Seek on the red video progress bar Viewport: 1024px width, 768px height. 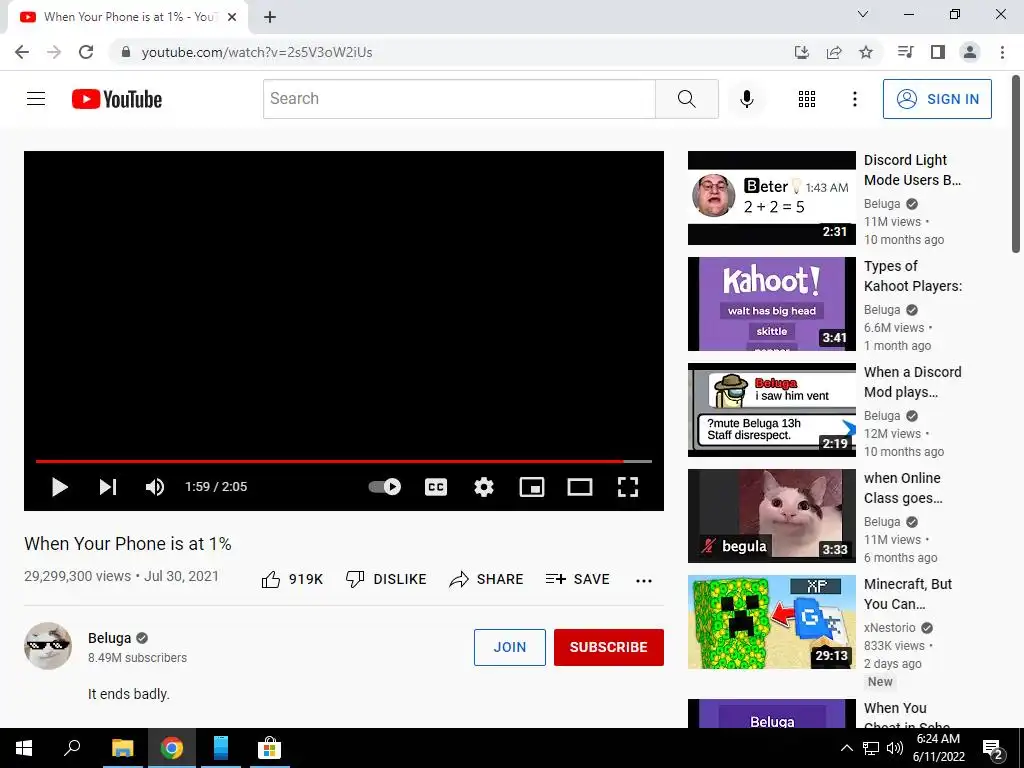[344, 461]
